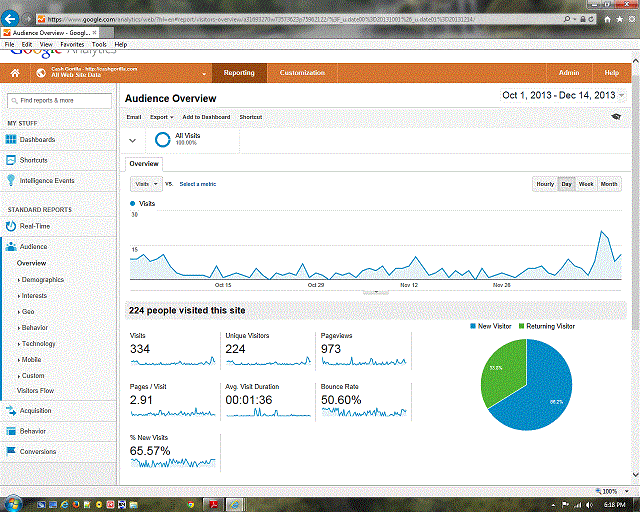Refresh the page with the reload icon
640x512 pixels.
coord(591,19)
